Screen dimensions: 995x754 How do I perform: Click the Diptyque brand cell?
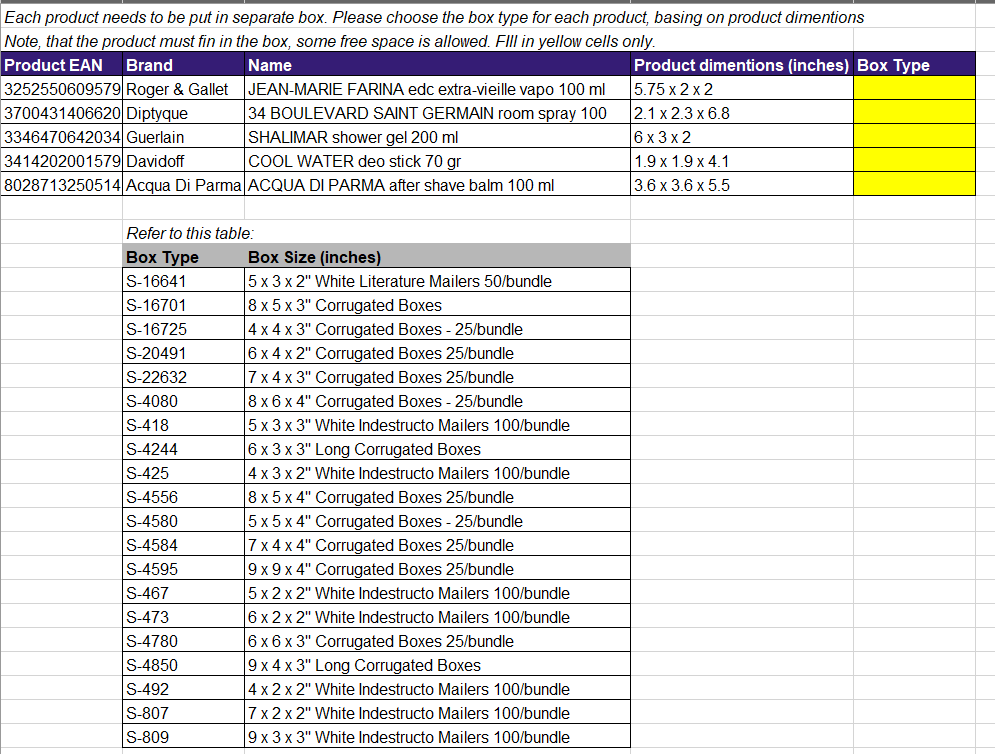pos(183,112)
